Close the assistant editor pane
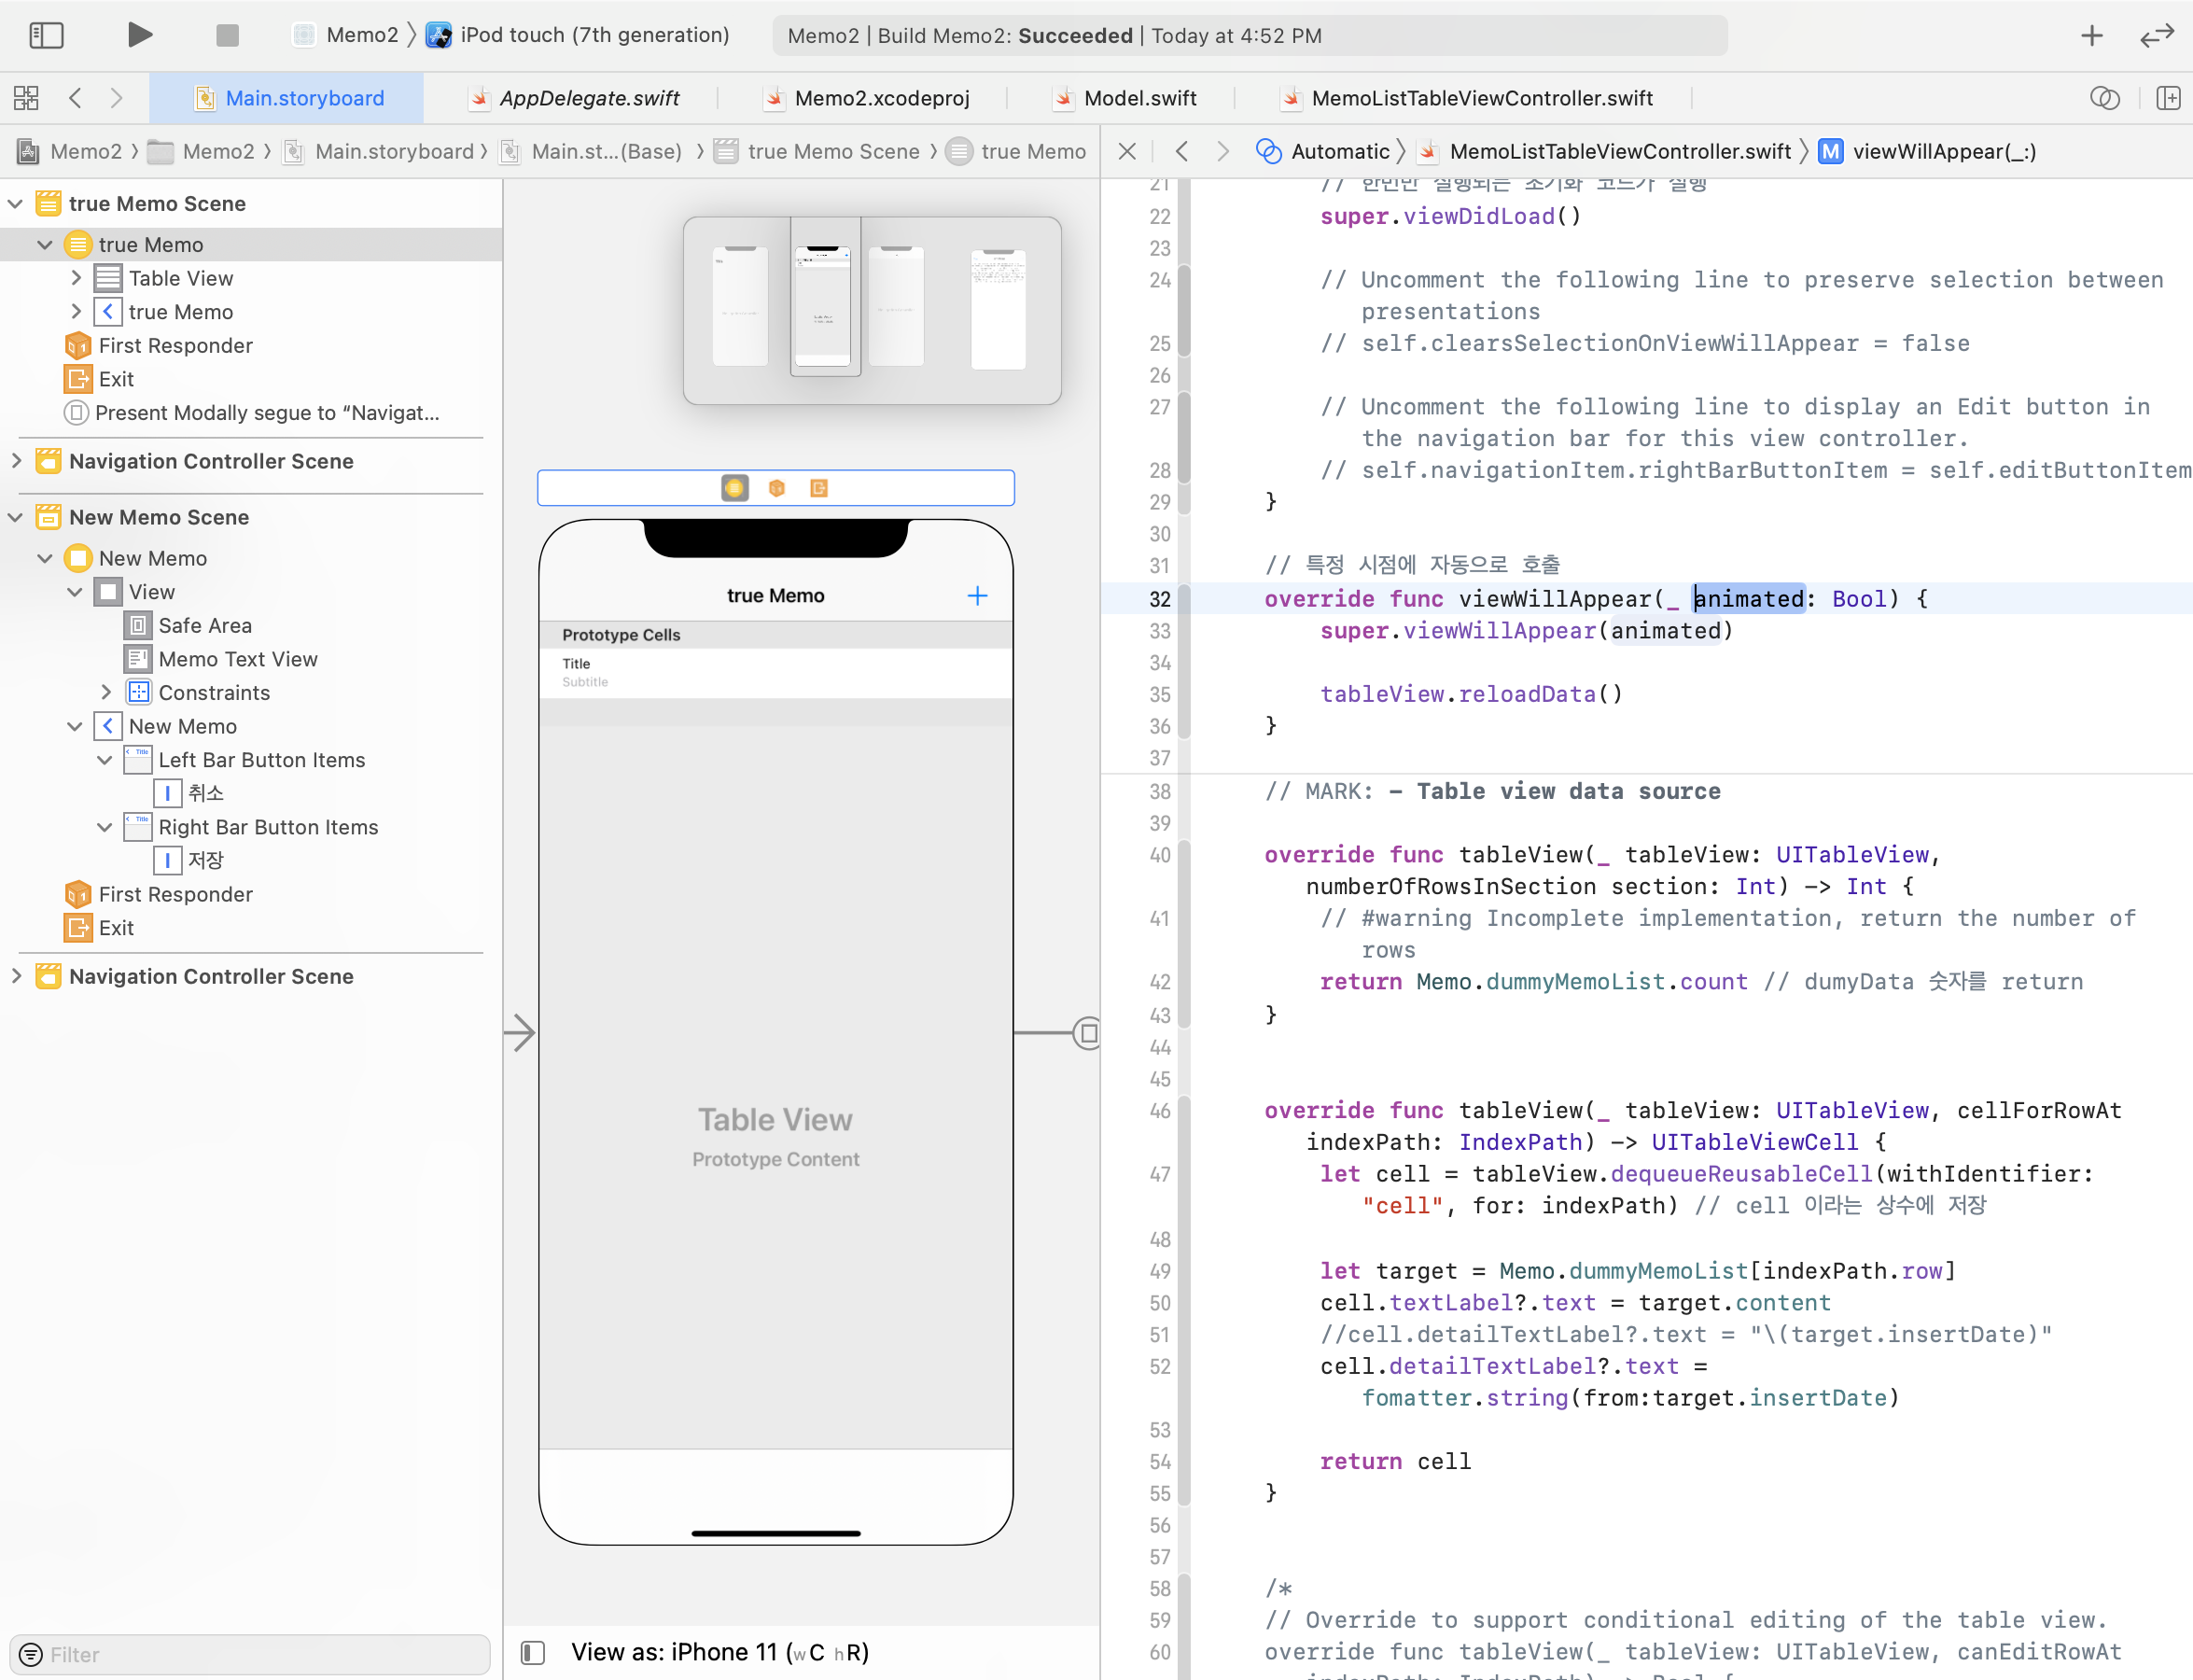Viewport: 2193px width, 1680px height. click(1127, 151)
